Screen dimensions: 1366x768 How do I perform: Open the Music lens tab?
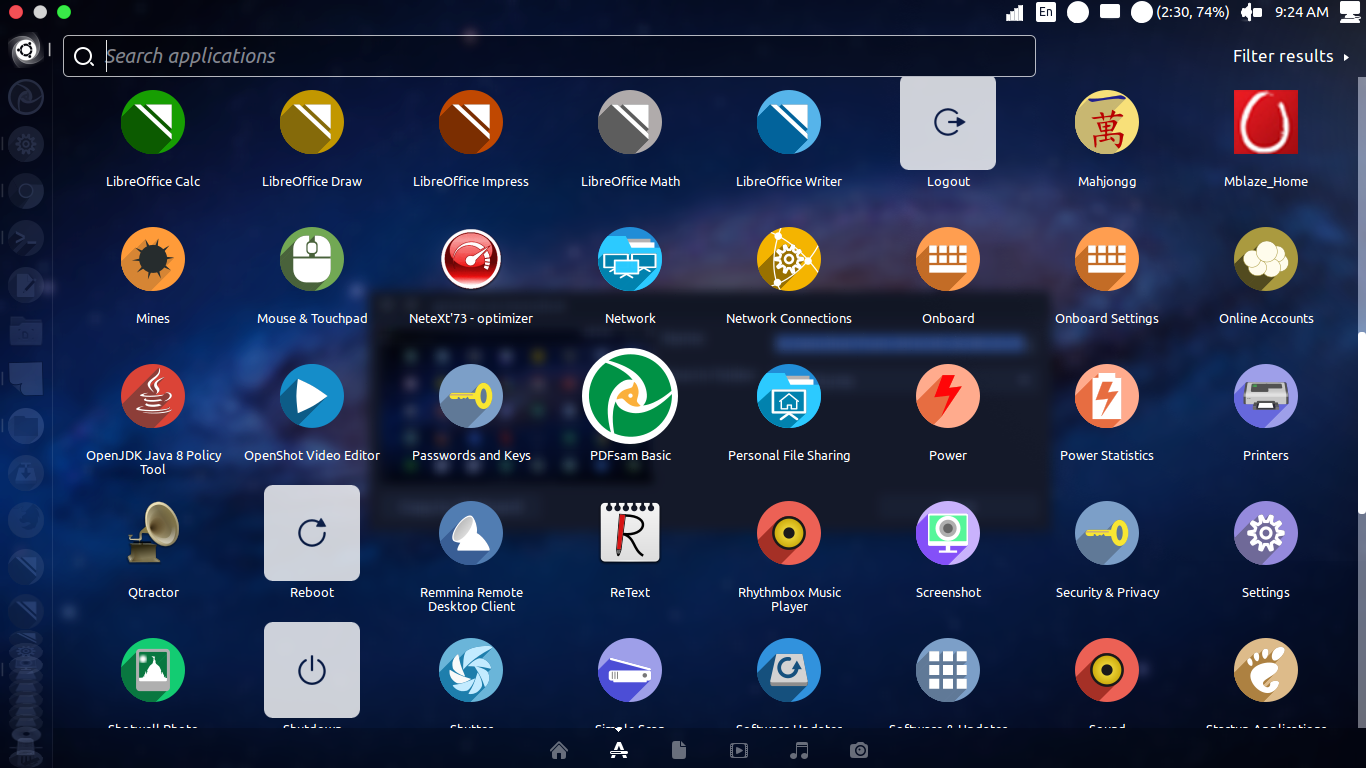coord(799,750)
